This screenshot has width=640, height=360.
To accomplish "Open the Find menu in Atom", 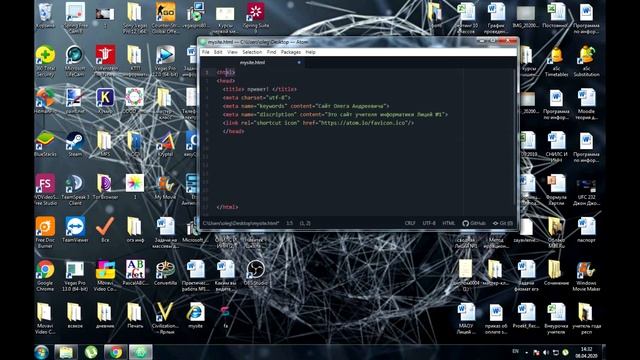I will point(271,52).
